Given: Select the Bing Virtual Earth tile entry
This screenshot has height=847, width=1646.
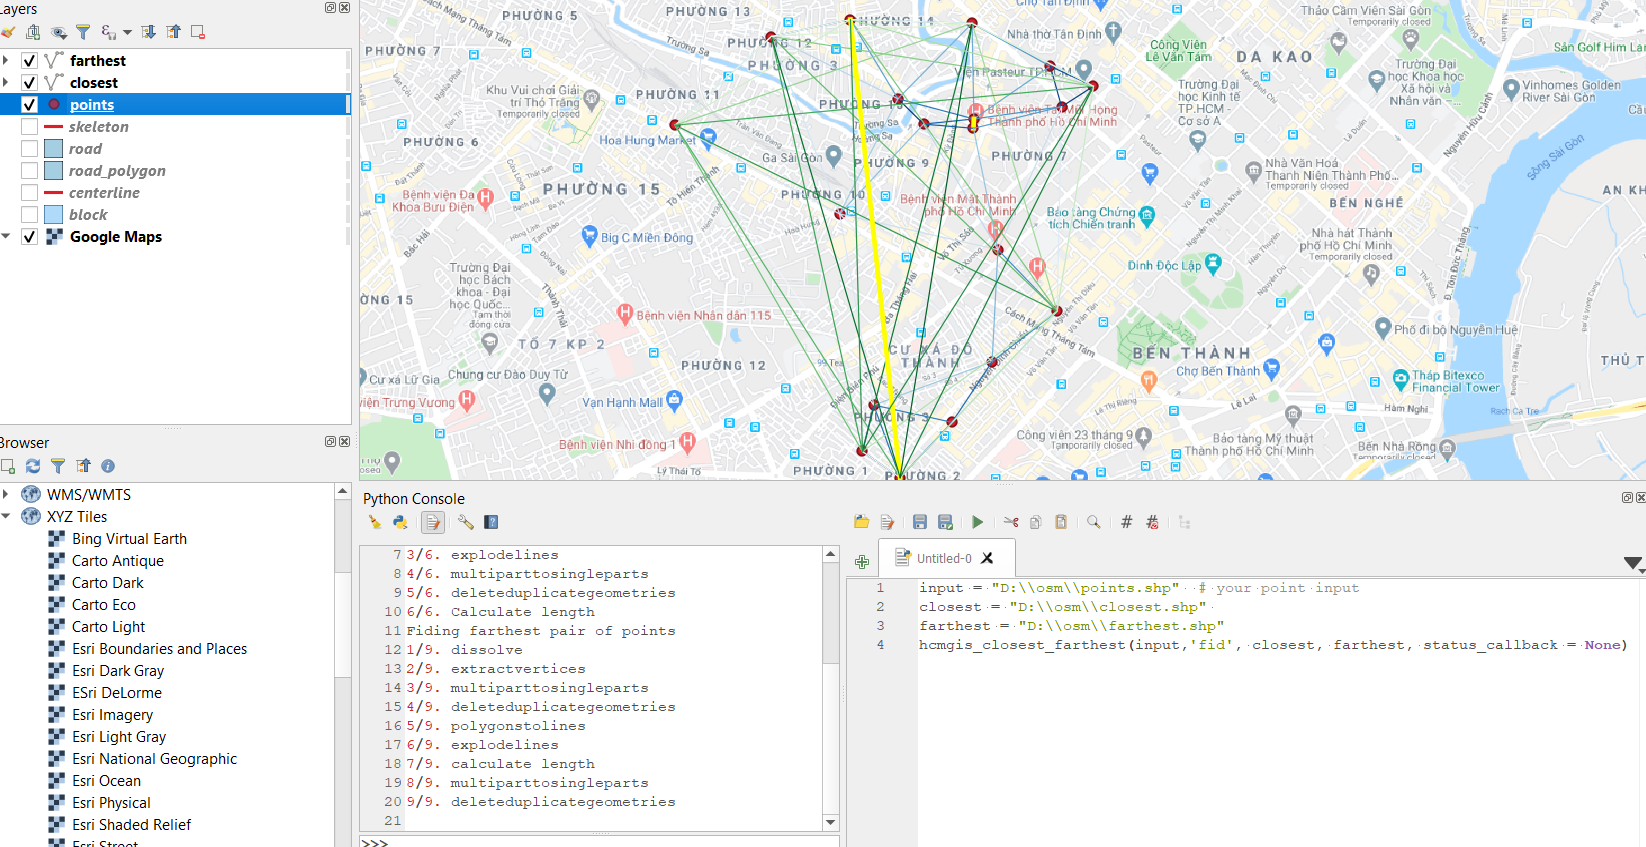Looking at the screenshot, I should [129, 539].
